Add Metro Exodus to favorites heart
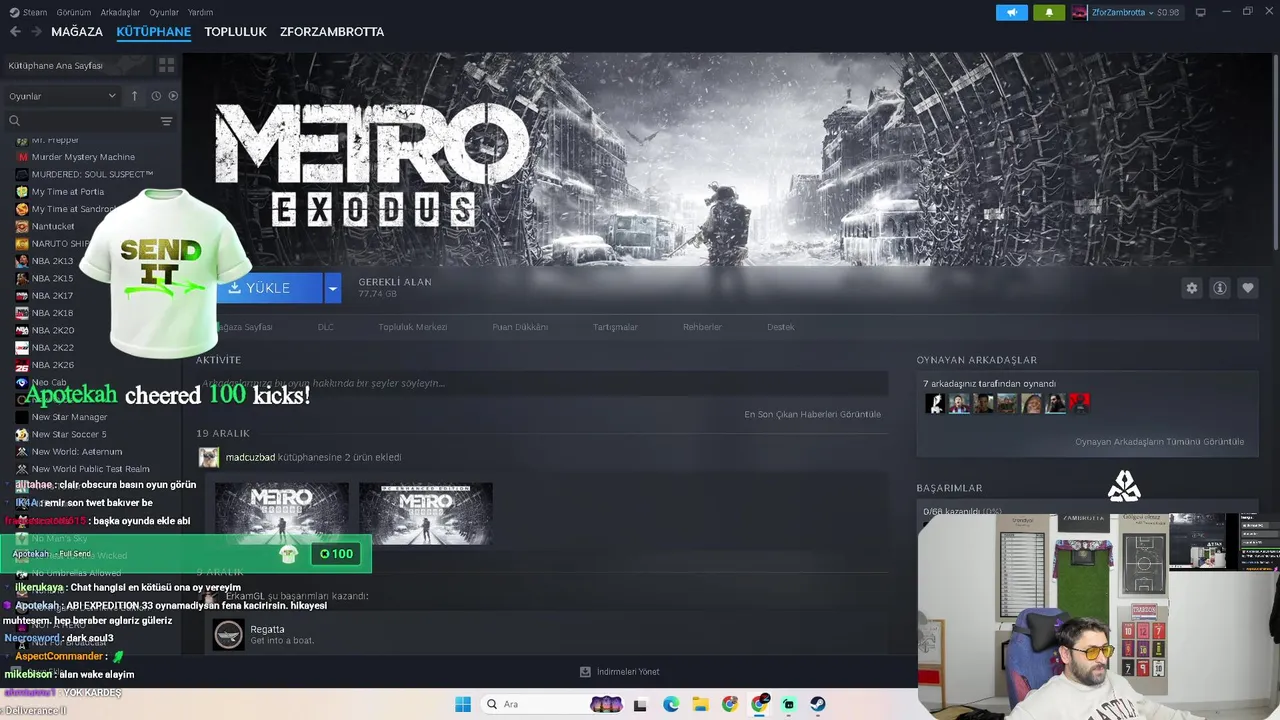 pos(1247,288)
